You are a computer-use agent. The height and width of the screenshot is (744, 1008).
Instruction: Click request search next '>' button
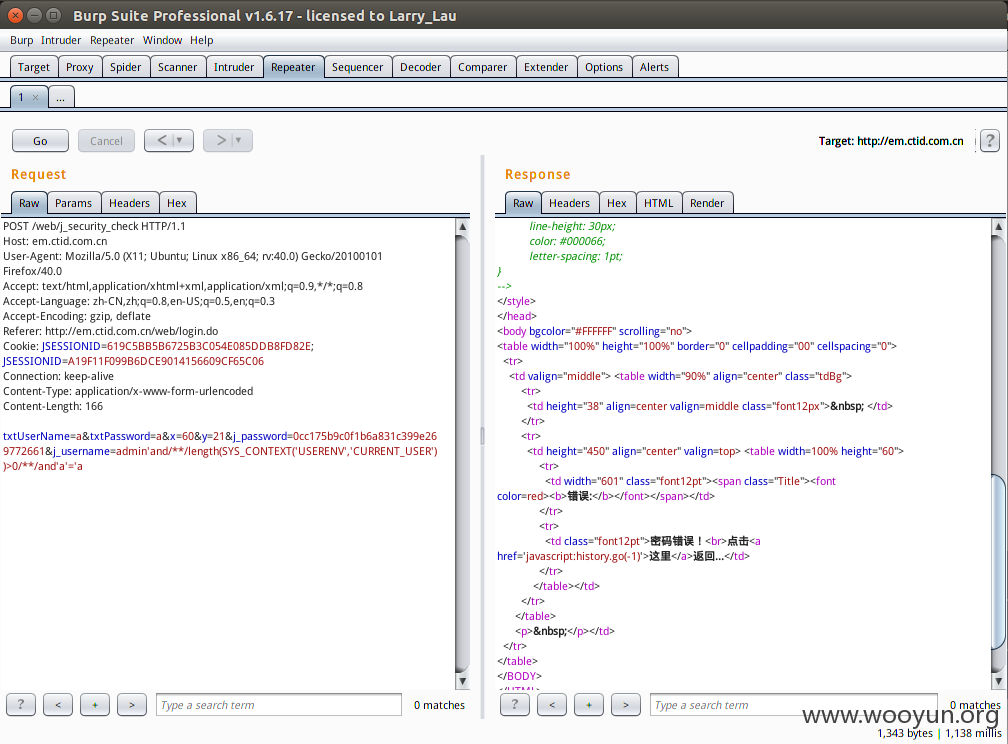(132, 705)
